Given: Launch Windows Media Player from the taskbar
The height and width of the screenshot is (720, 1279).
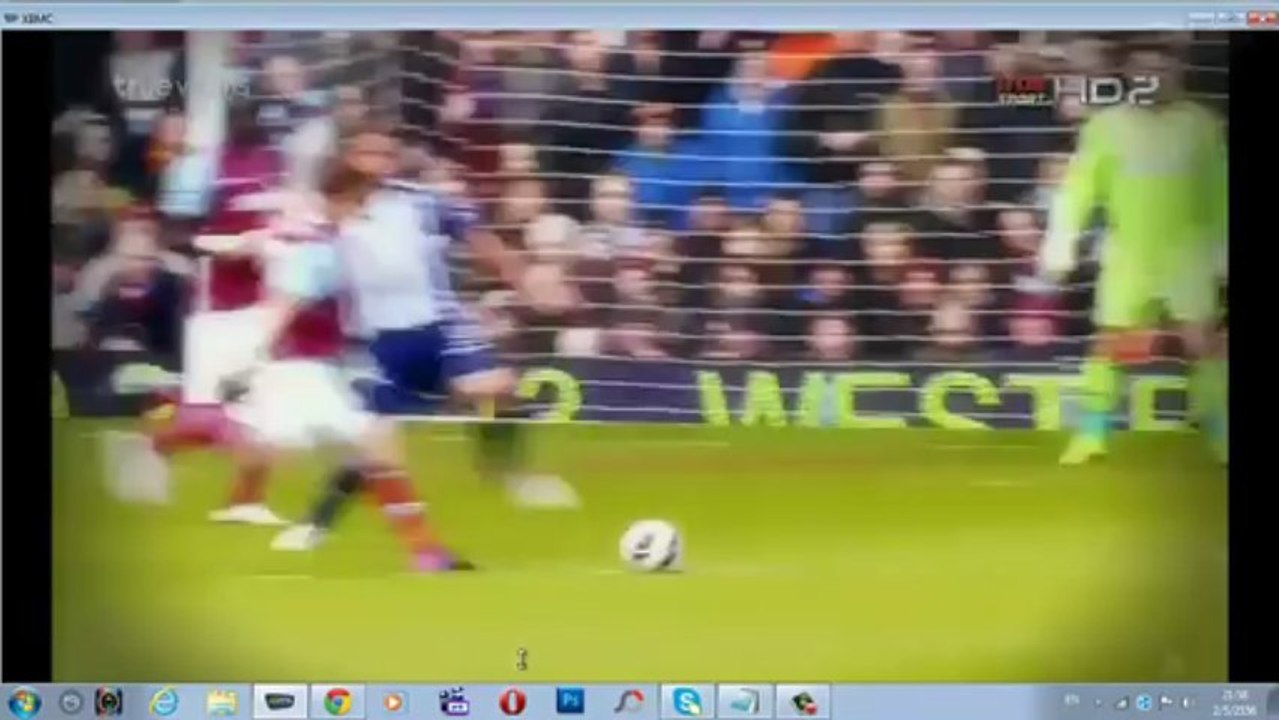Looking at the screenshot, I should [x=394, y=702].
